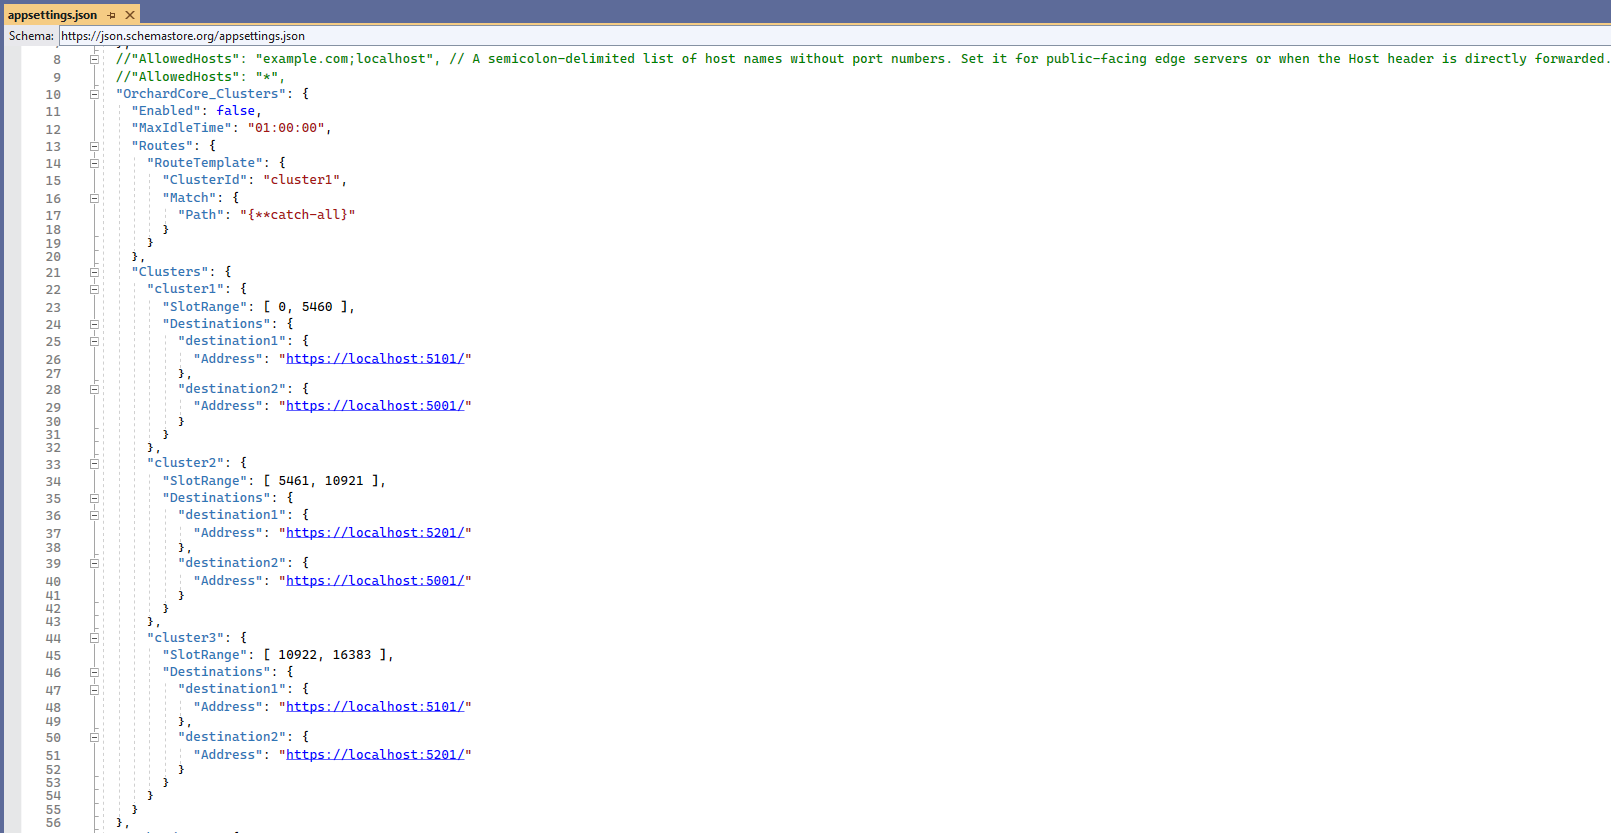Click the "RouteTemplate" key name

click(x=205, y=163)
